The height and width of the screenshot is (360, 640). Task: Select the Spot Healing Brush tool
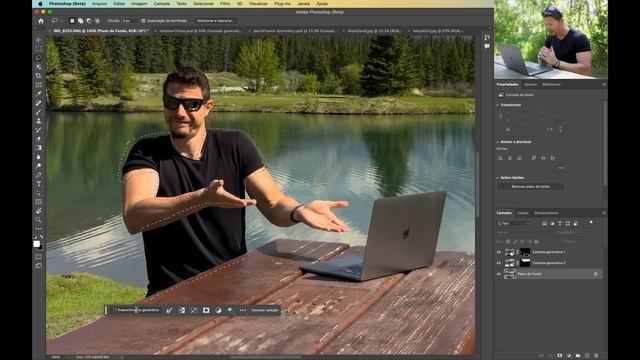pos(38,103)
